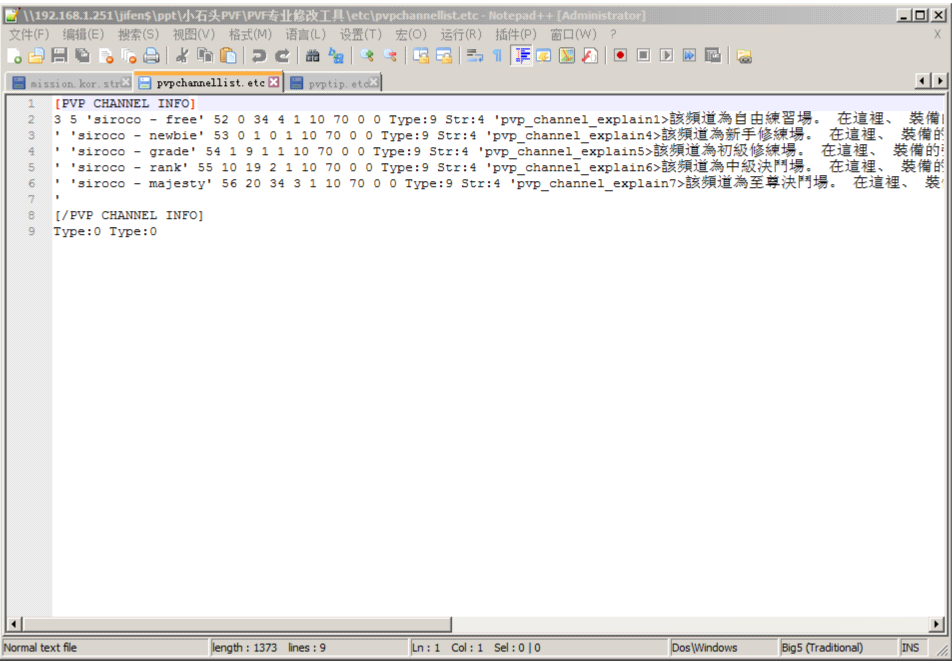Switch to the mission.kor.str tab
This screenshot has height=663, width=952.
point(71,83)
